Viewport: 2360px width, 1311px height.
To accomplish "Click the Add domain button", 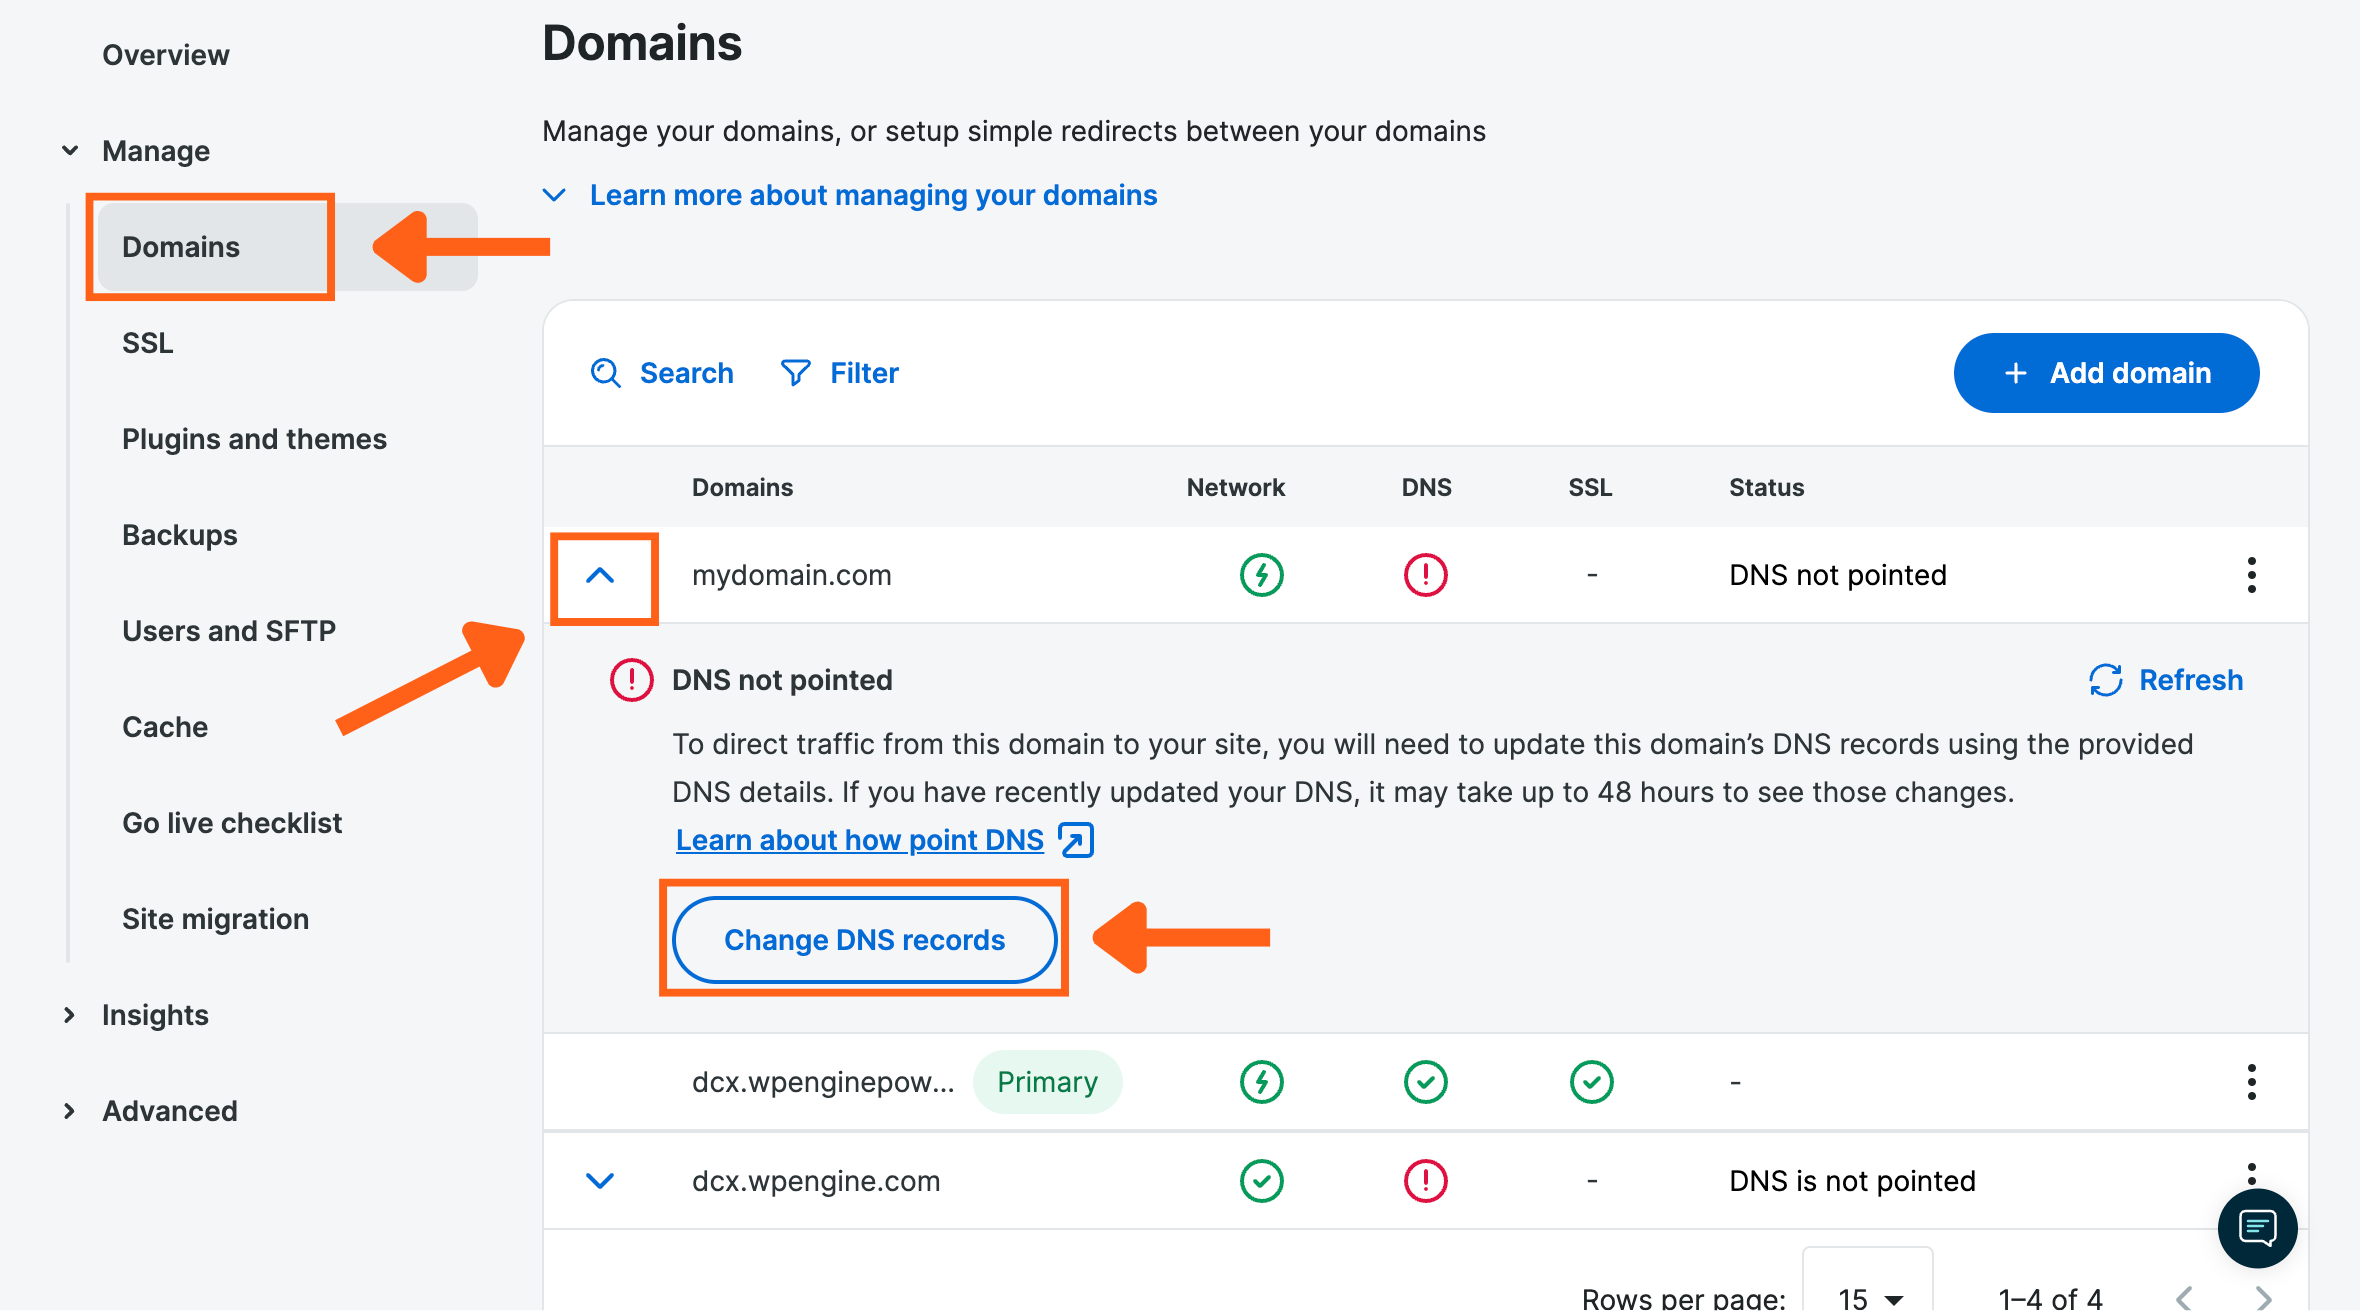I will 2105,372.
